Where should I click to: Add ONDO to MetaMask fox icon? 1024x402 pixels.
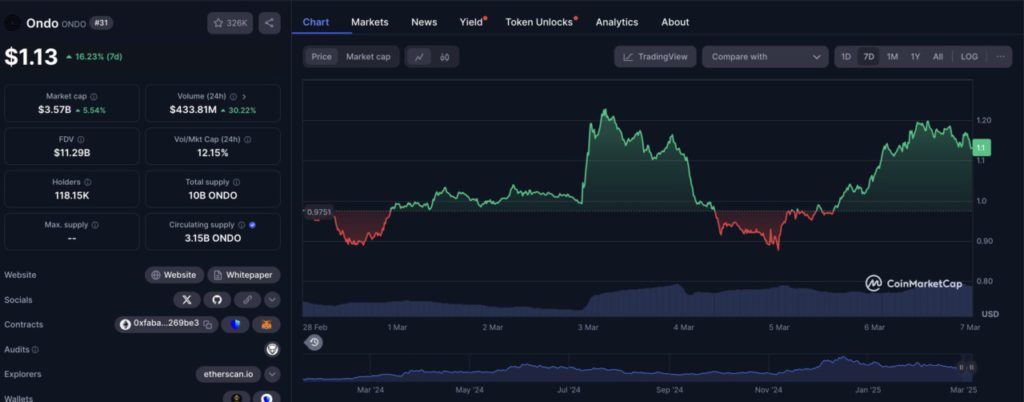click(266, 324)
